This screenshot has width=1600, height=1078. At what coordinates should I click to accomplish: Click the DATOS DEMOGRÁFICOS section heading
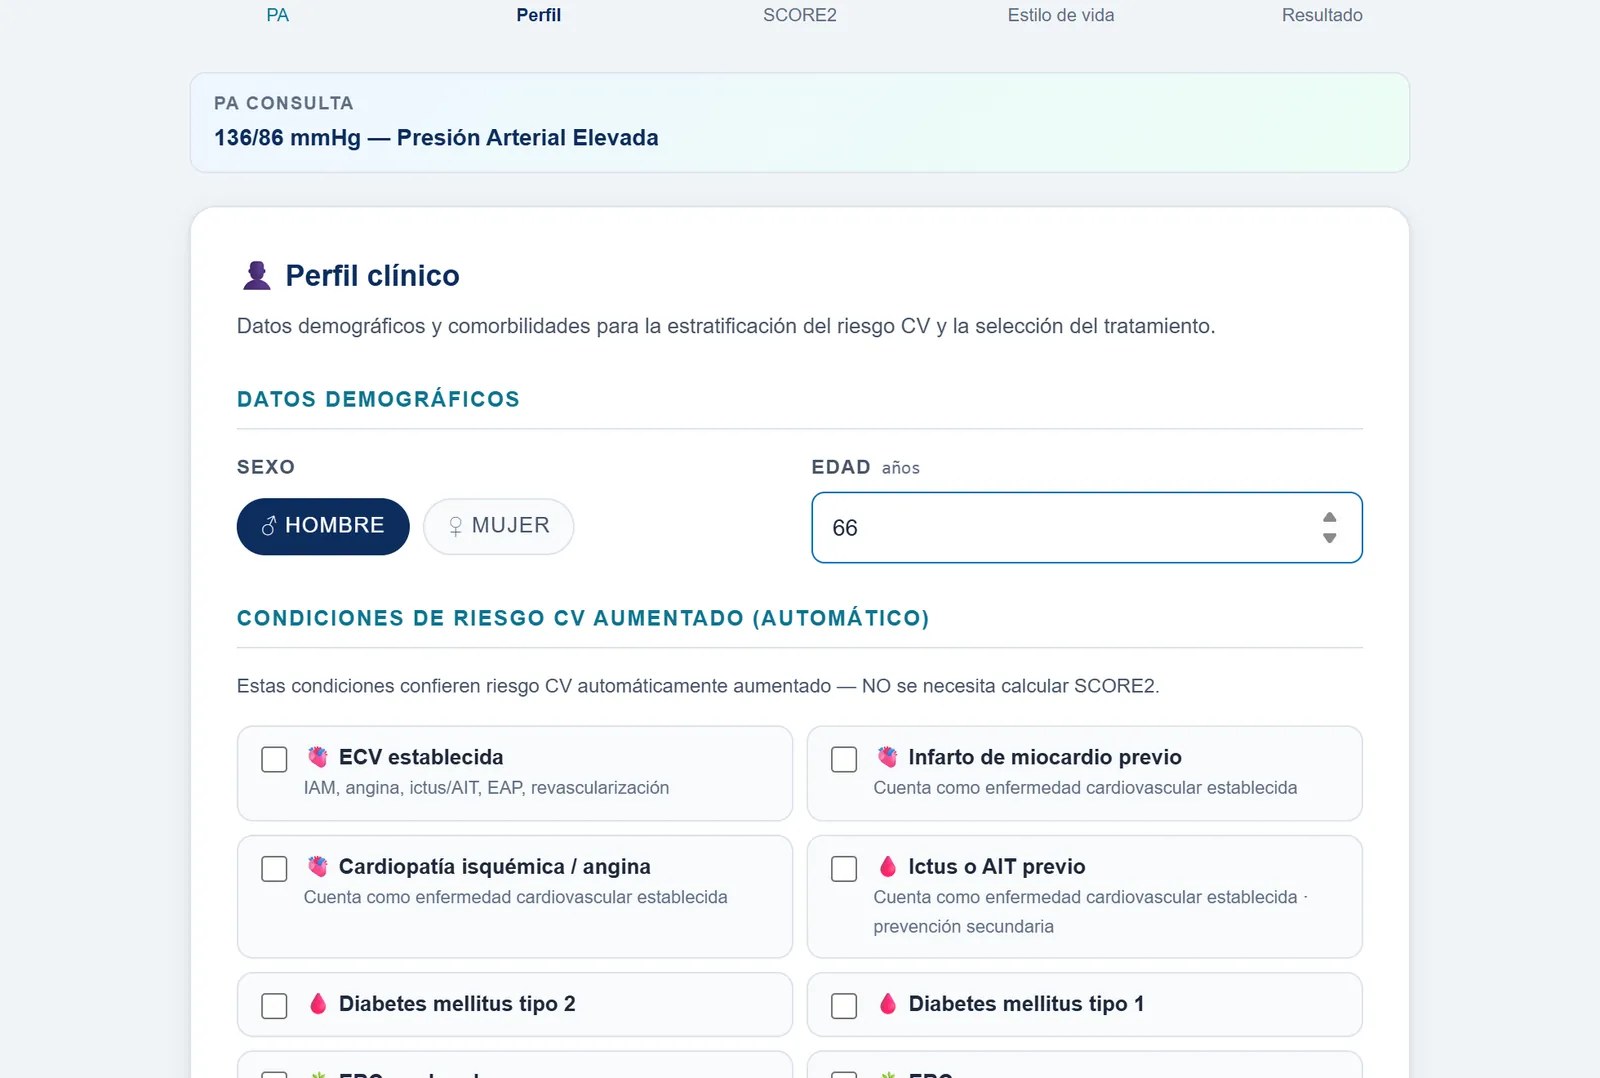(x=378, y=399)
